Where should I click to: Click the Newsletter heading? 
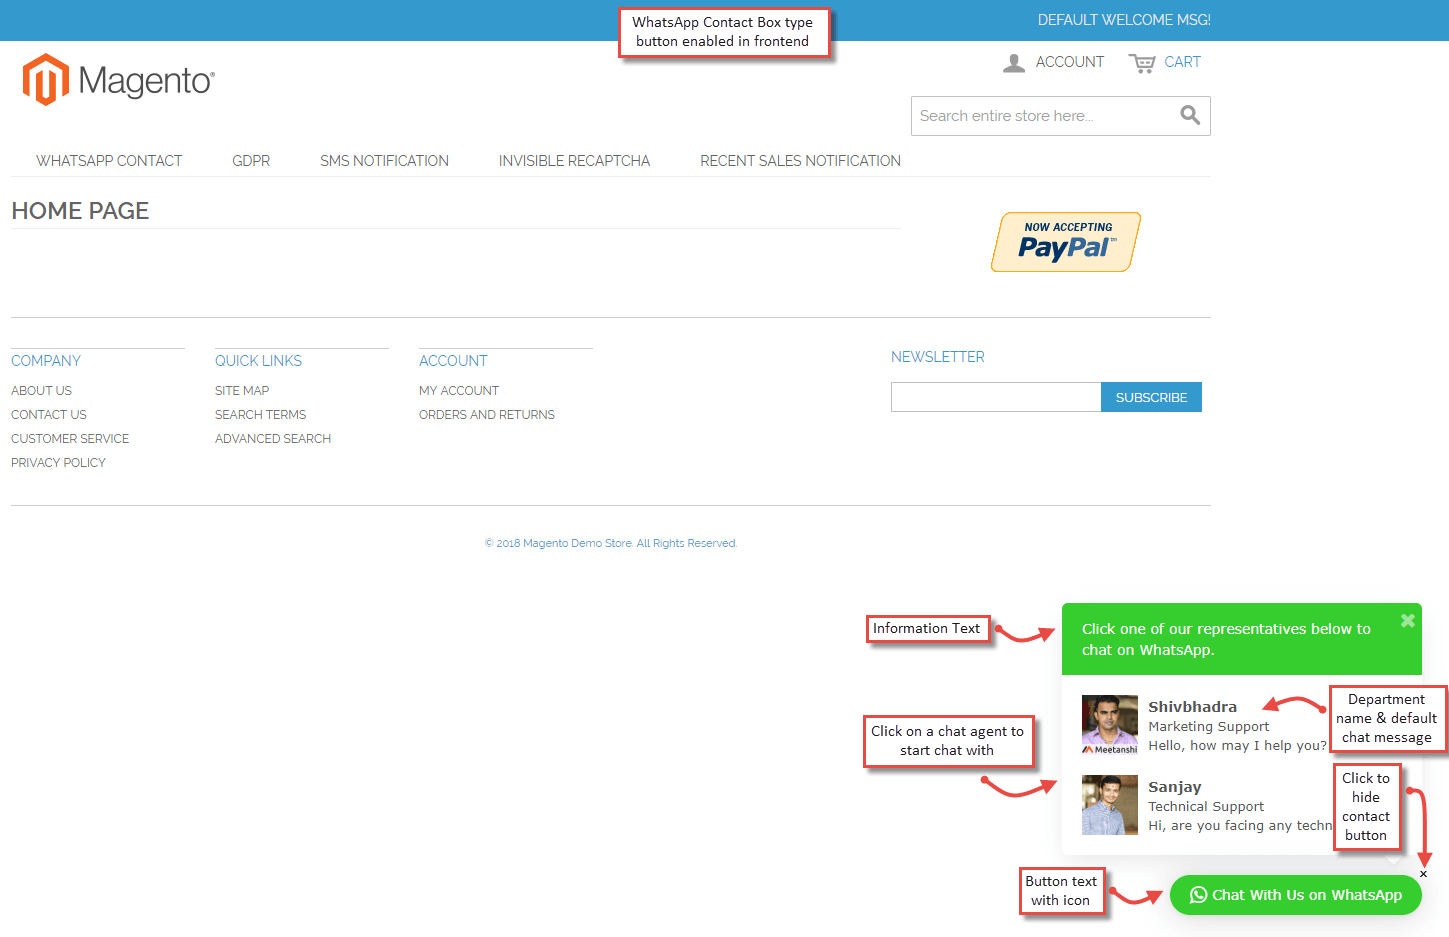[938, 357]
